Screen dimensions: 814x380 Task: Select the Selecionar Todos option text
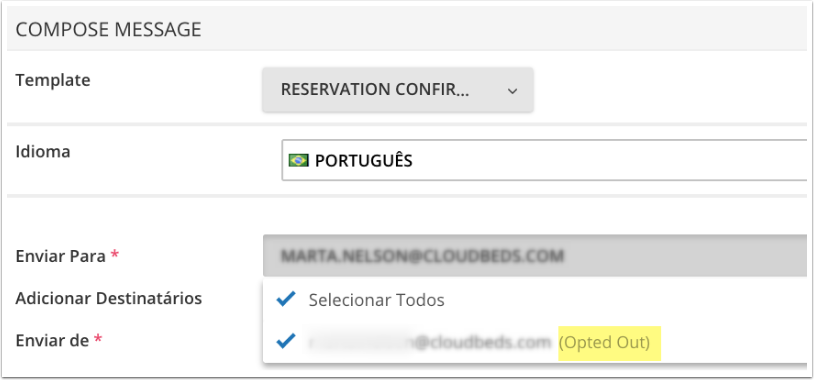[376, 300]
